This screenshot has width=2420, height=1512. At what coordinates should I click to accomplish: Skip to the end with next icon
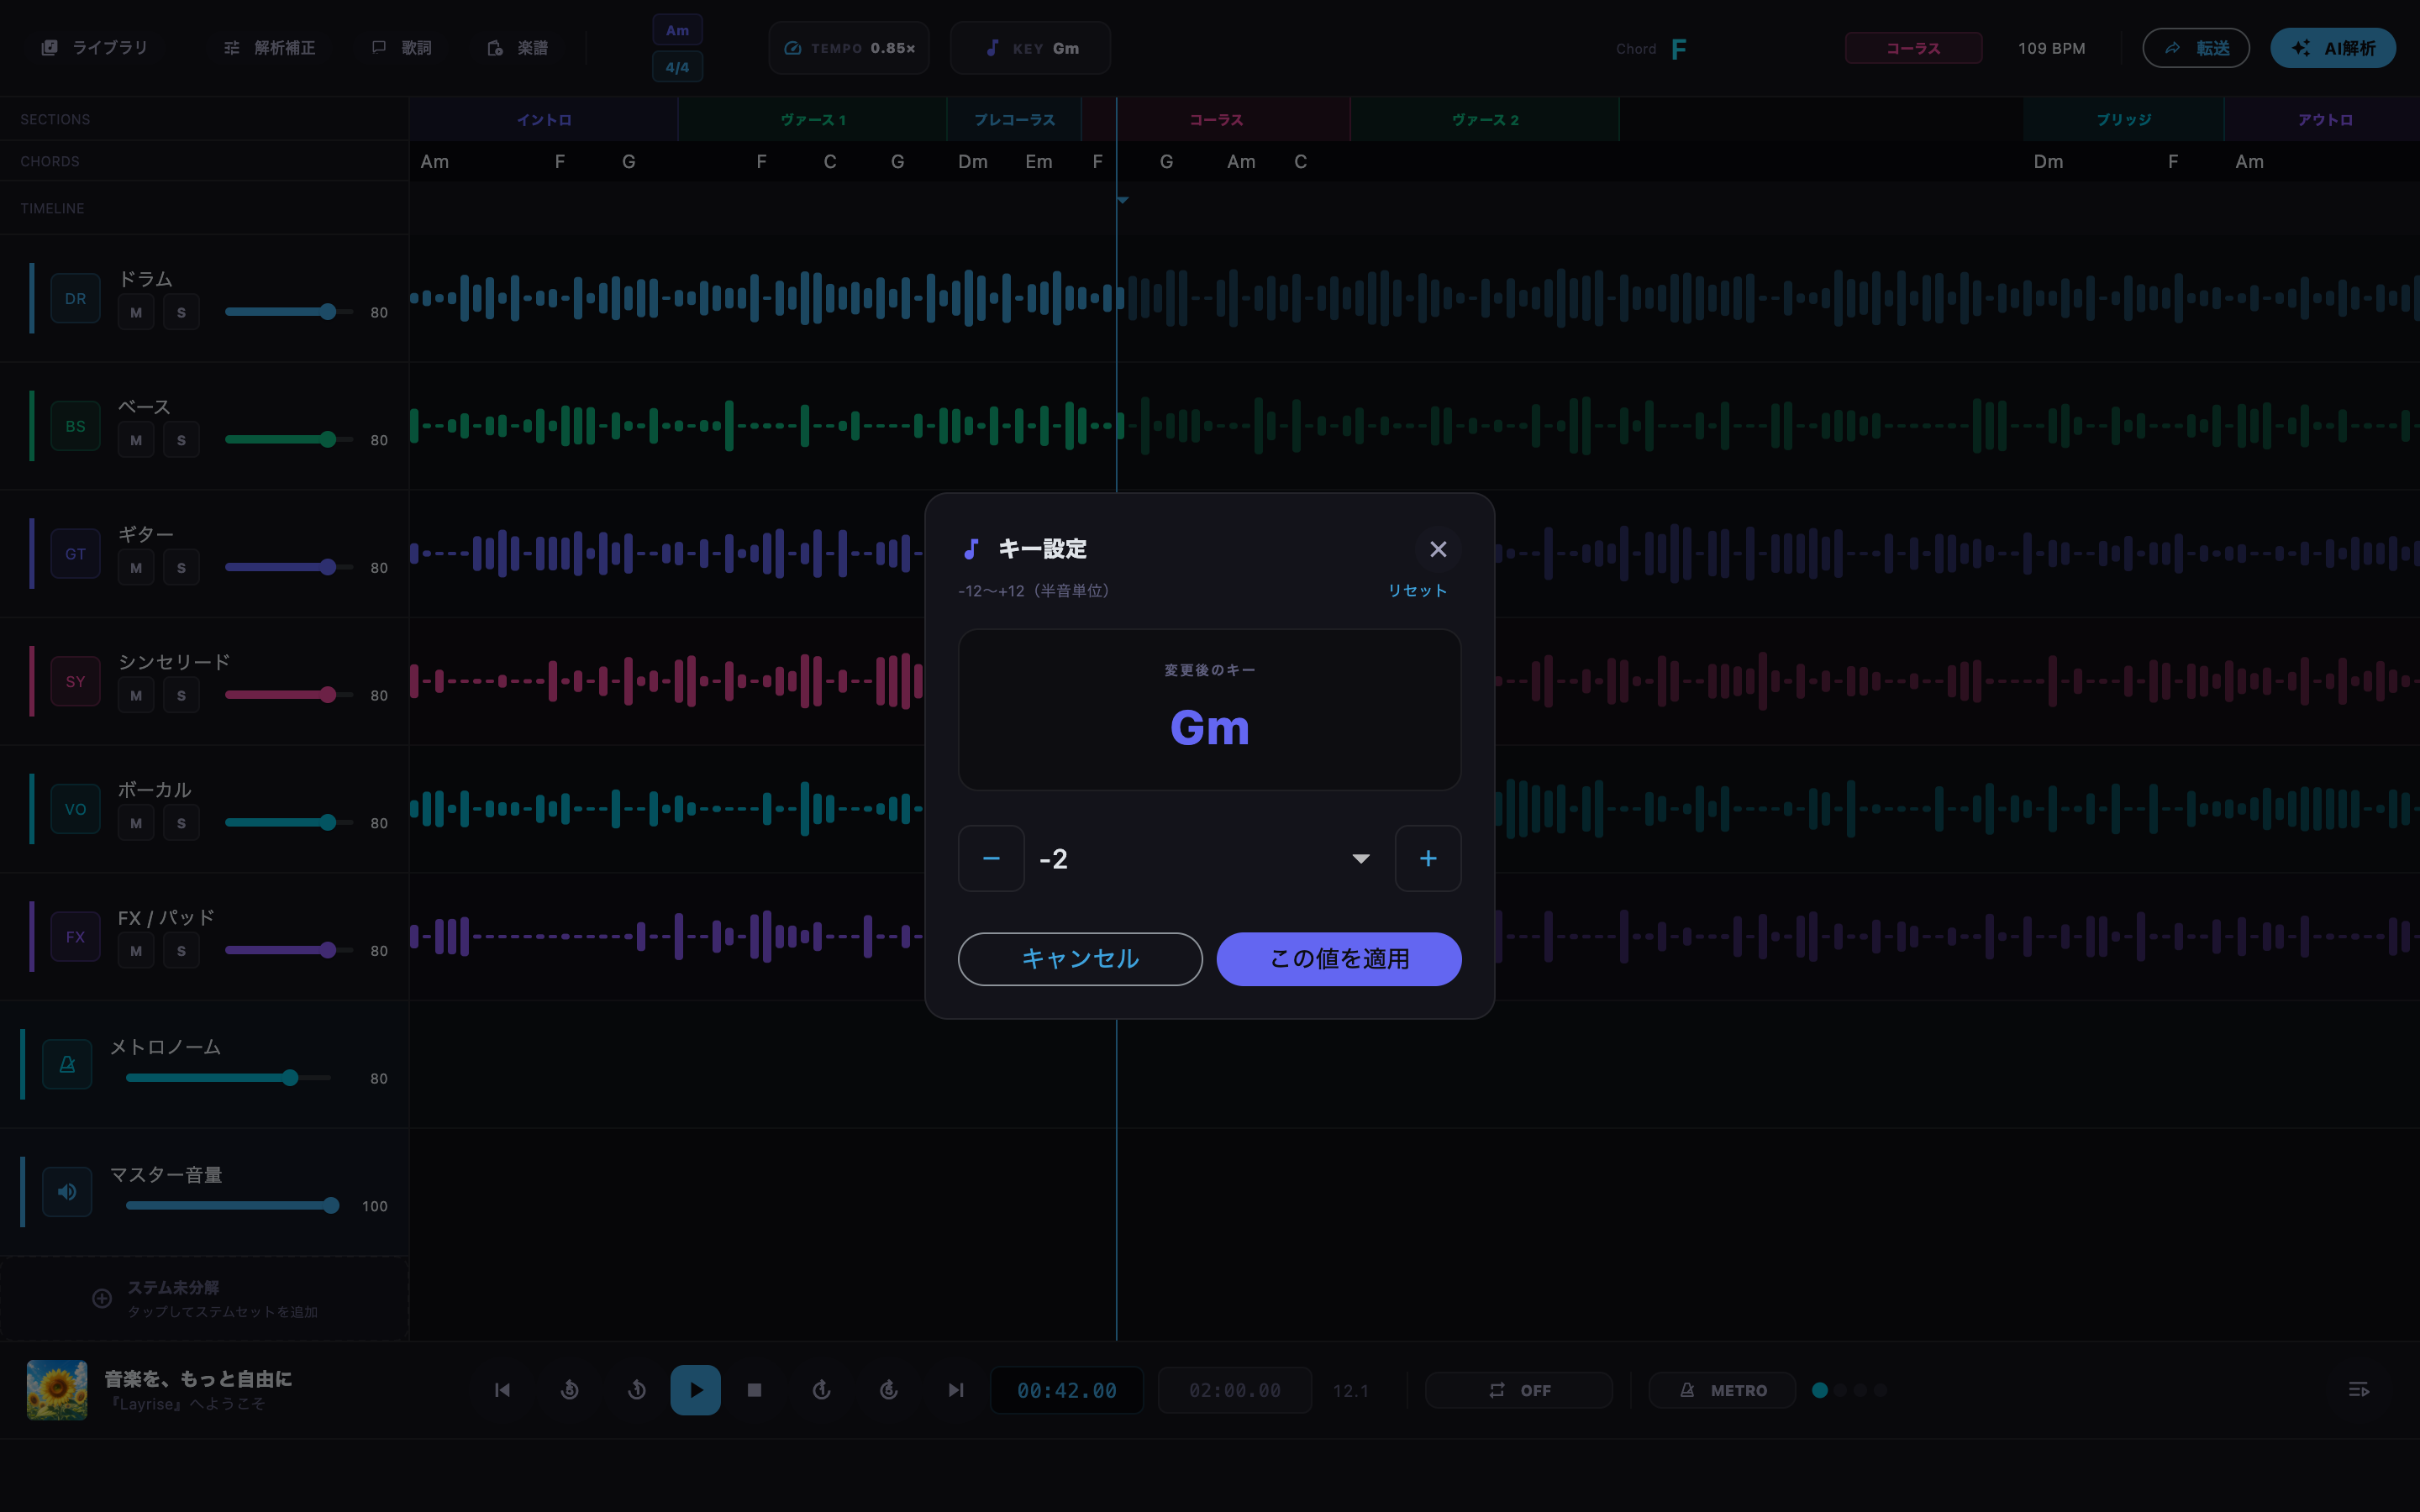(x=956, y=1390)
